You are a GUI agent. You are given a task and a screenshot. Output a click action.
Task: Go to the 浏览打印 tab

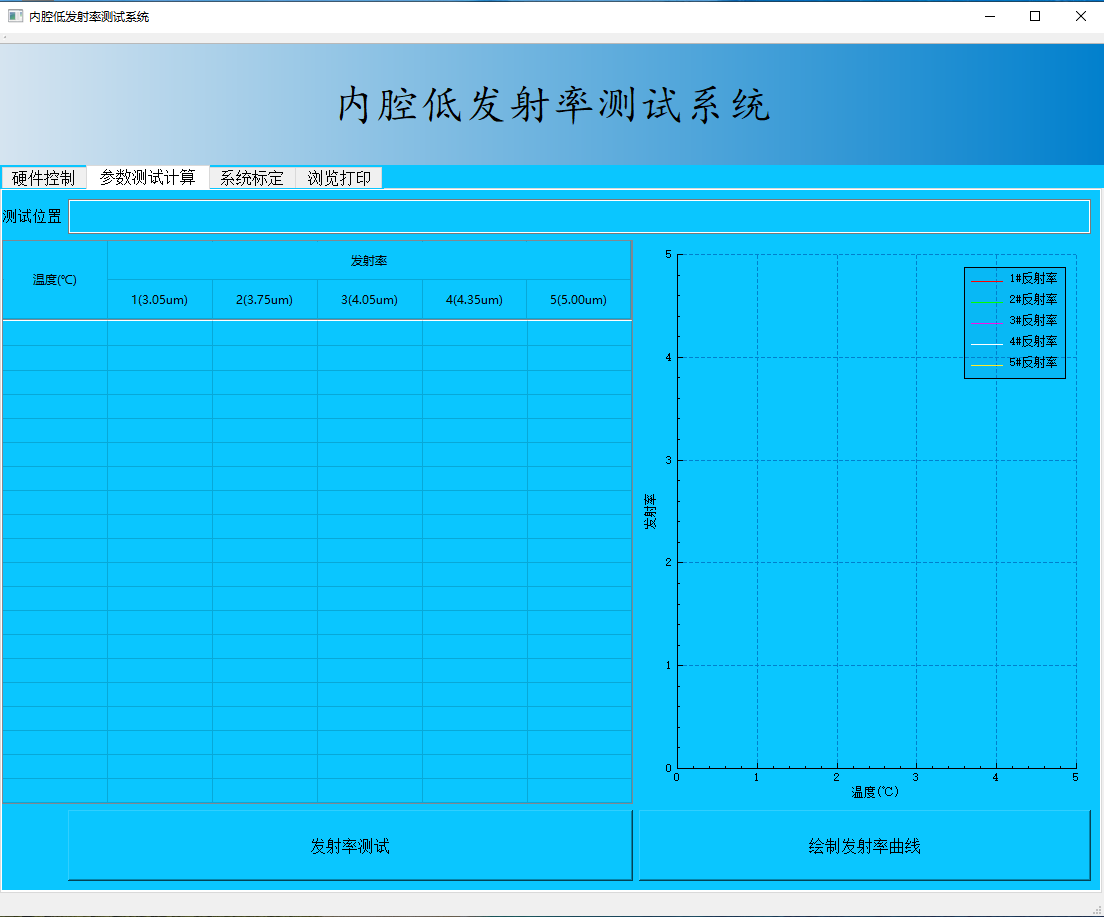click(339, 178)
